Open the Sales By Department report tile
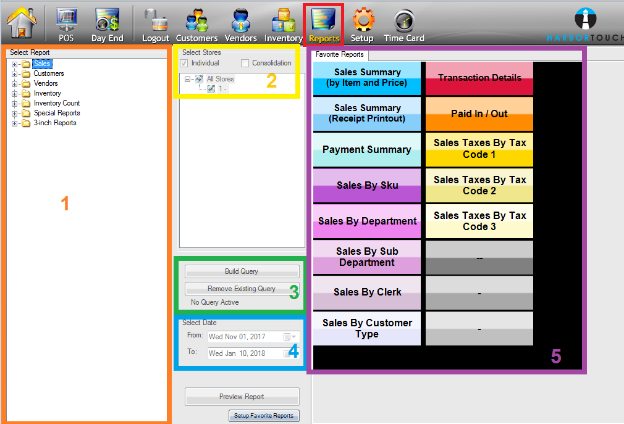This screenshot has height=424, width=624. click(x=367, y=220)
